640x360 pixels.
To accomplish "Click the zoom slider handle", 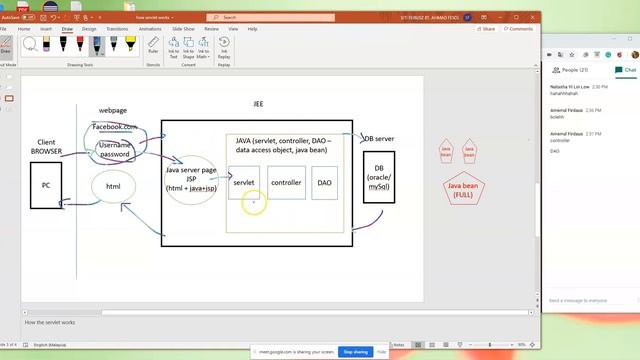I will (490, 345).
